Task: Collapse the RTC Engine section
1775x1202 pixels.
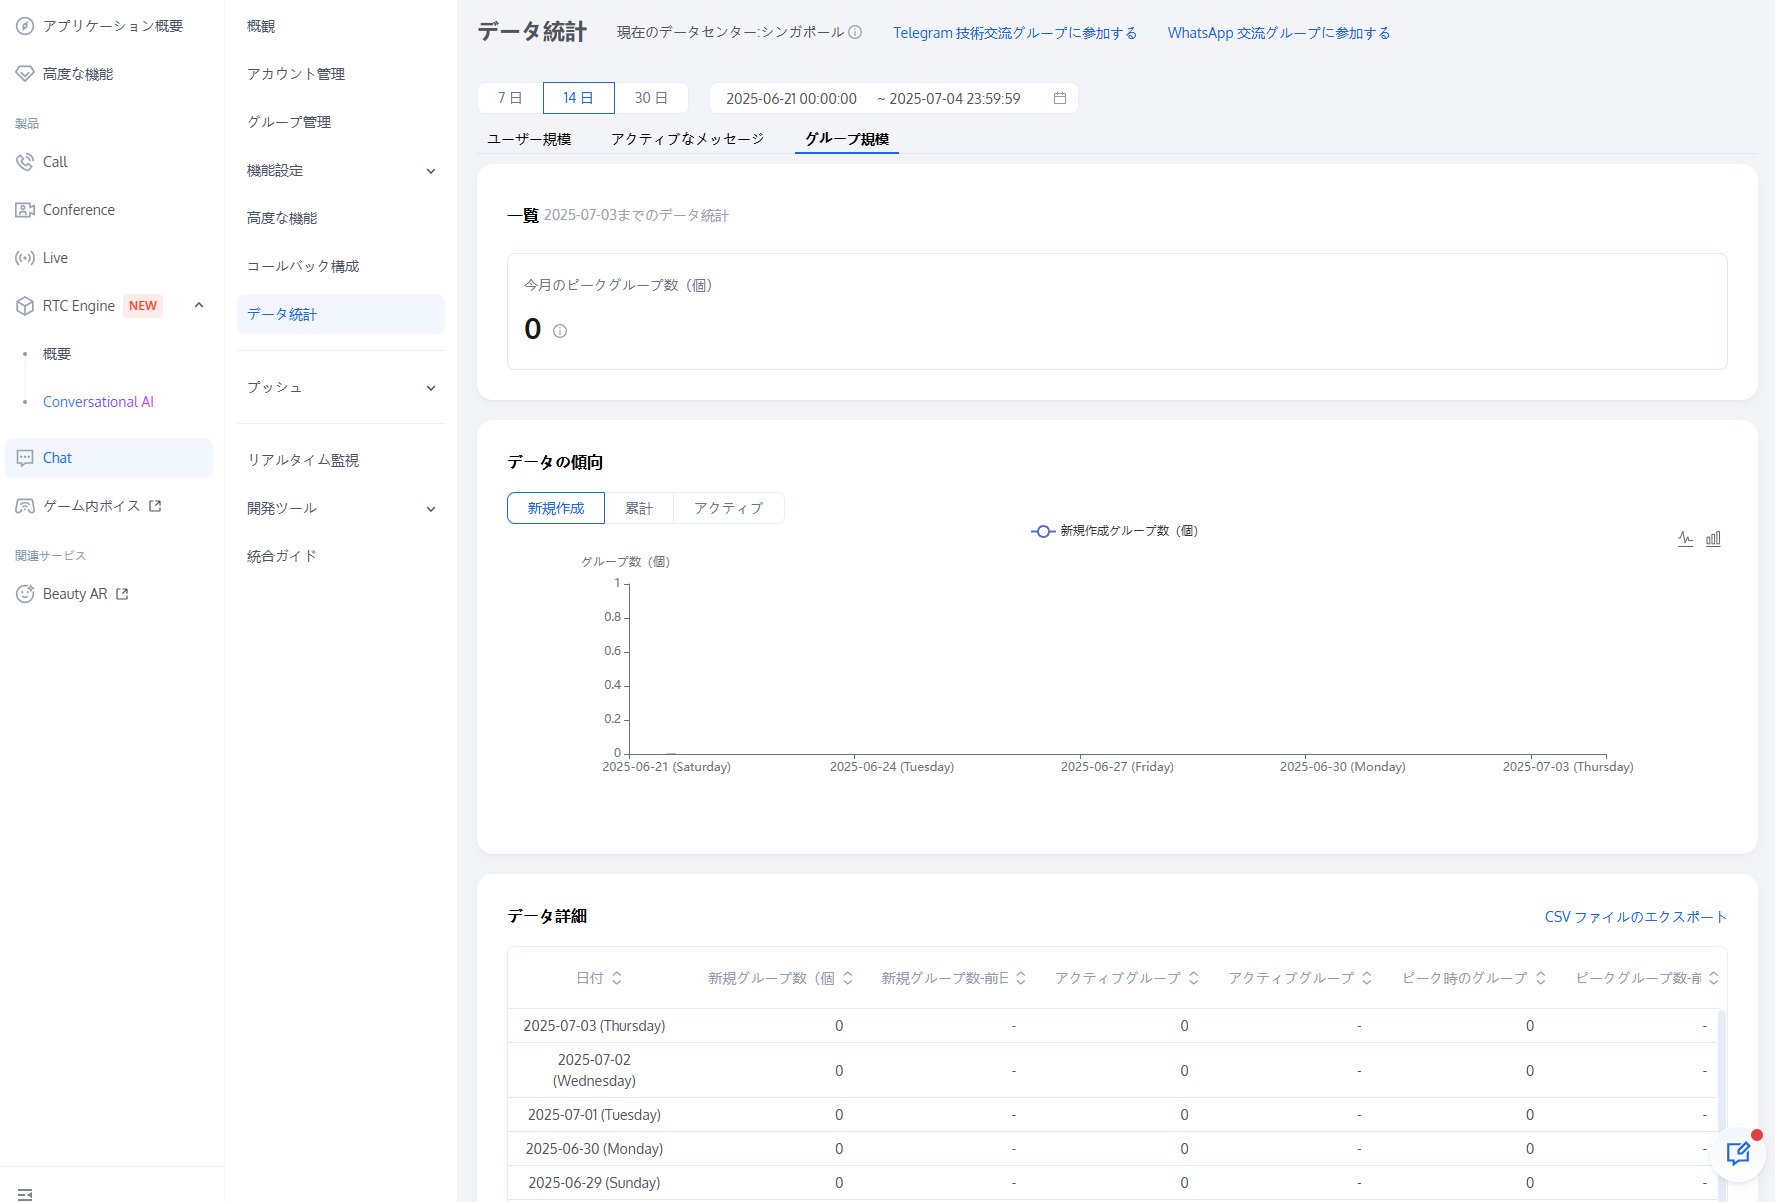Action: tap(199, 305)
